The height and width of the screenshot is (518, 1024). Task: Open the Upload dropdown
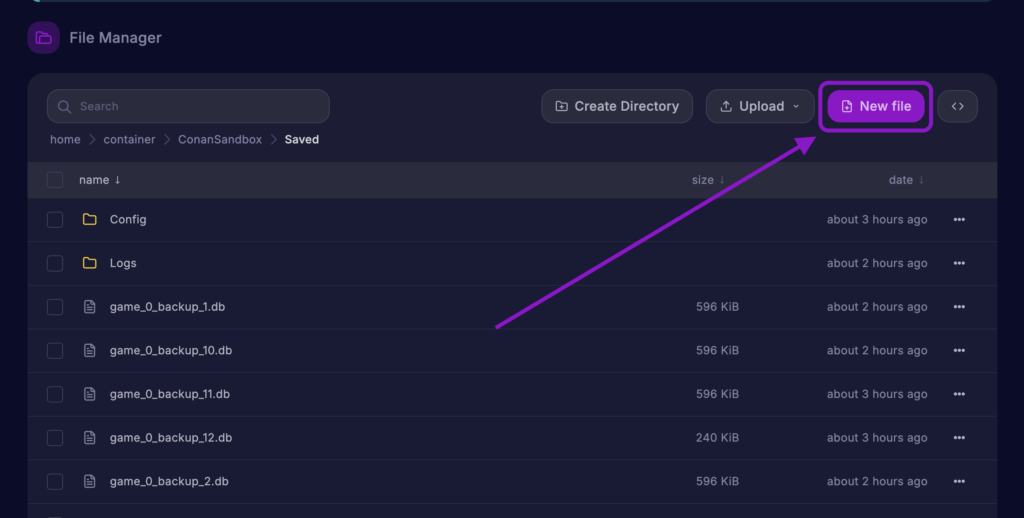(x=760, y=106)
